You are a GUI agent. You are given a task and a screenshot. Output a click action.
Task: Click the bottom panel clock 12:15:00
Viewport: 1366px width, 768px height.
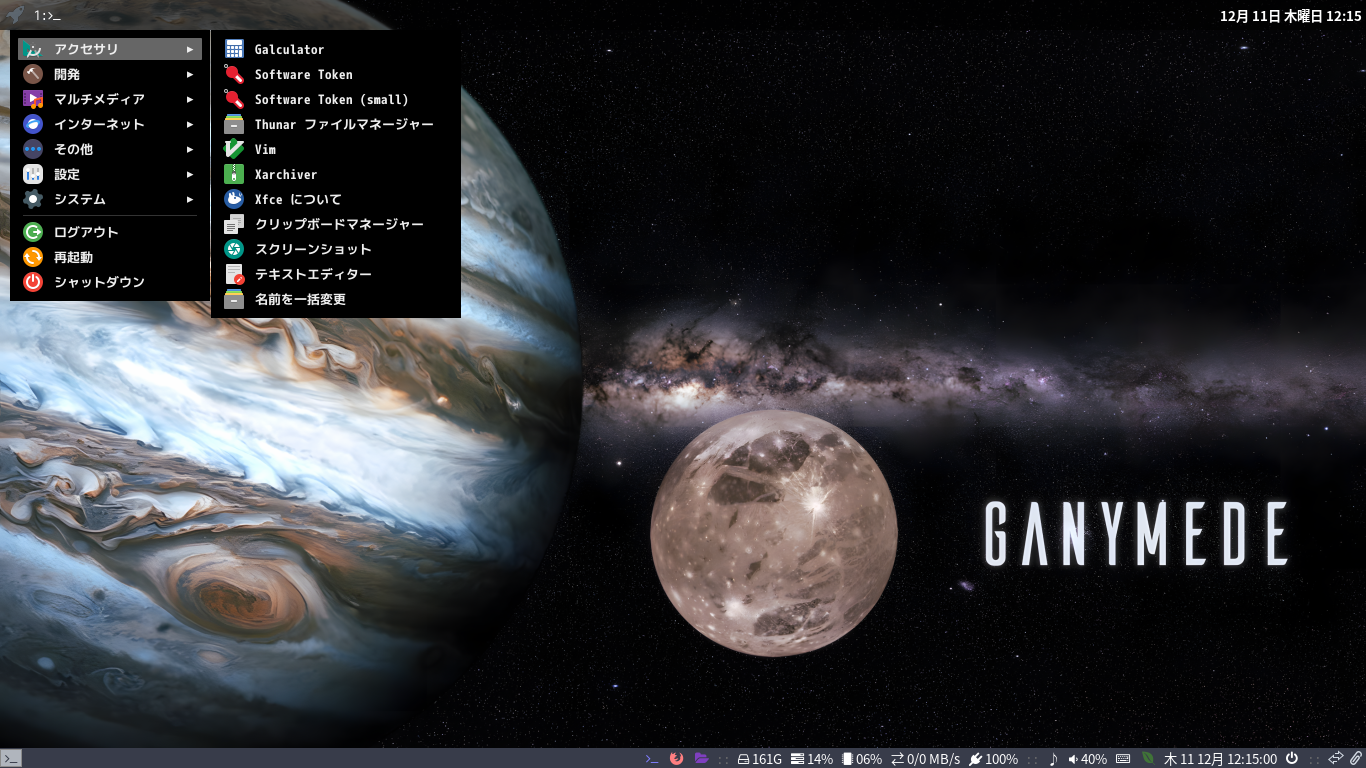[1220, 759]
